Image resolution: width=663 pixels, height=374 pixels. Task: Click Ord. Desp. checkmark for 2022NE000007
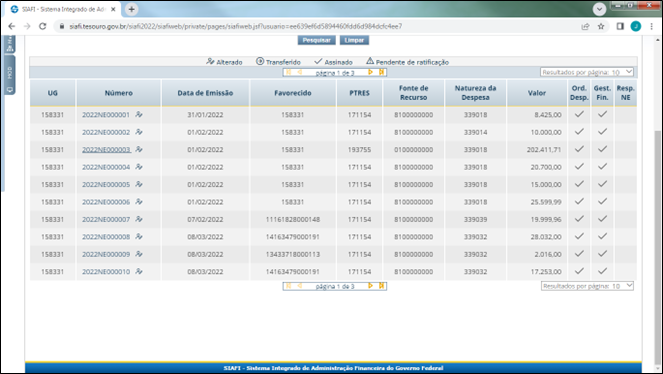pyautogui.click(x=579, y=219)
